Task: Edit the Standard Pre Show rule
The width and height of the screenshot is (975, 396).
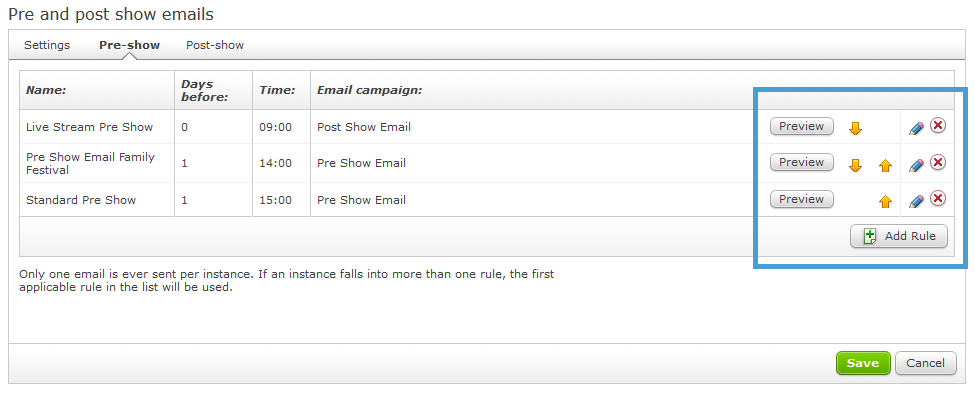Action: 916,201
